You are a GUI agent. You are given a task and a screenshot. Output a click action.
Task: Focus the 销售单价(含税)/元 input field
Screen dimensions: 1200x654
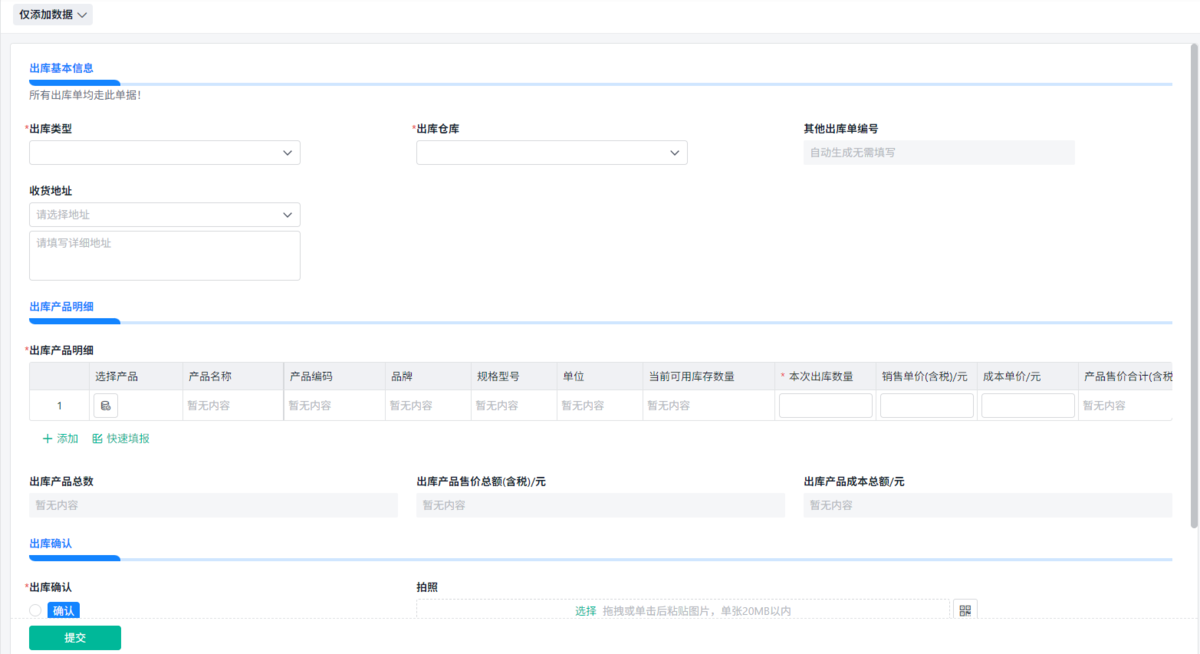coord(926,405)
